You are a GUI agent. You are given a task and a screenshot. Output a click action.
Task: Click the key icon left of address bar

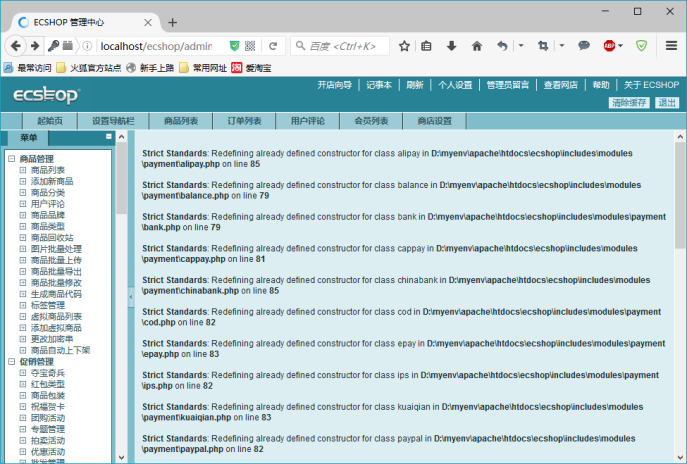click(53, 46)
